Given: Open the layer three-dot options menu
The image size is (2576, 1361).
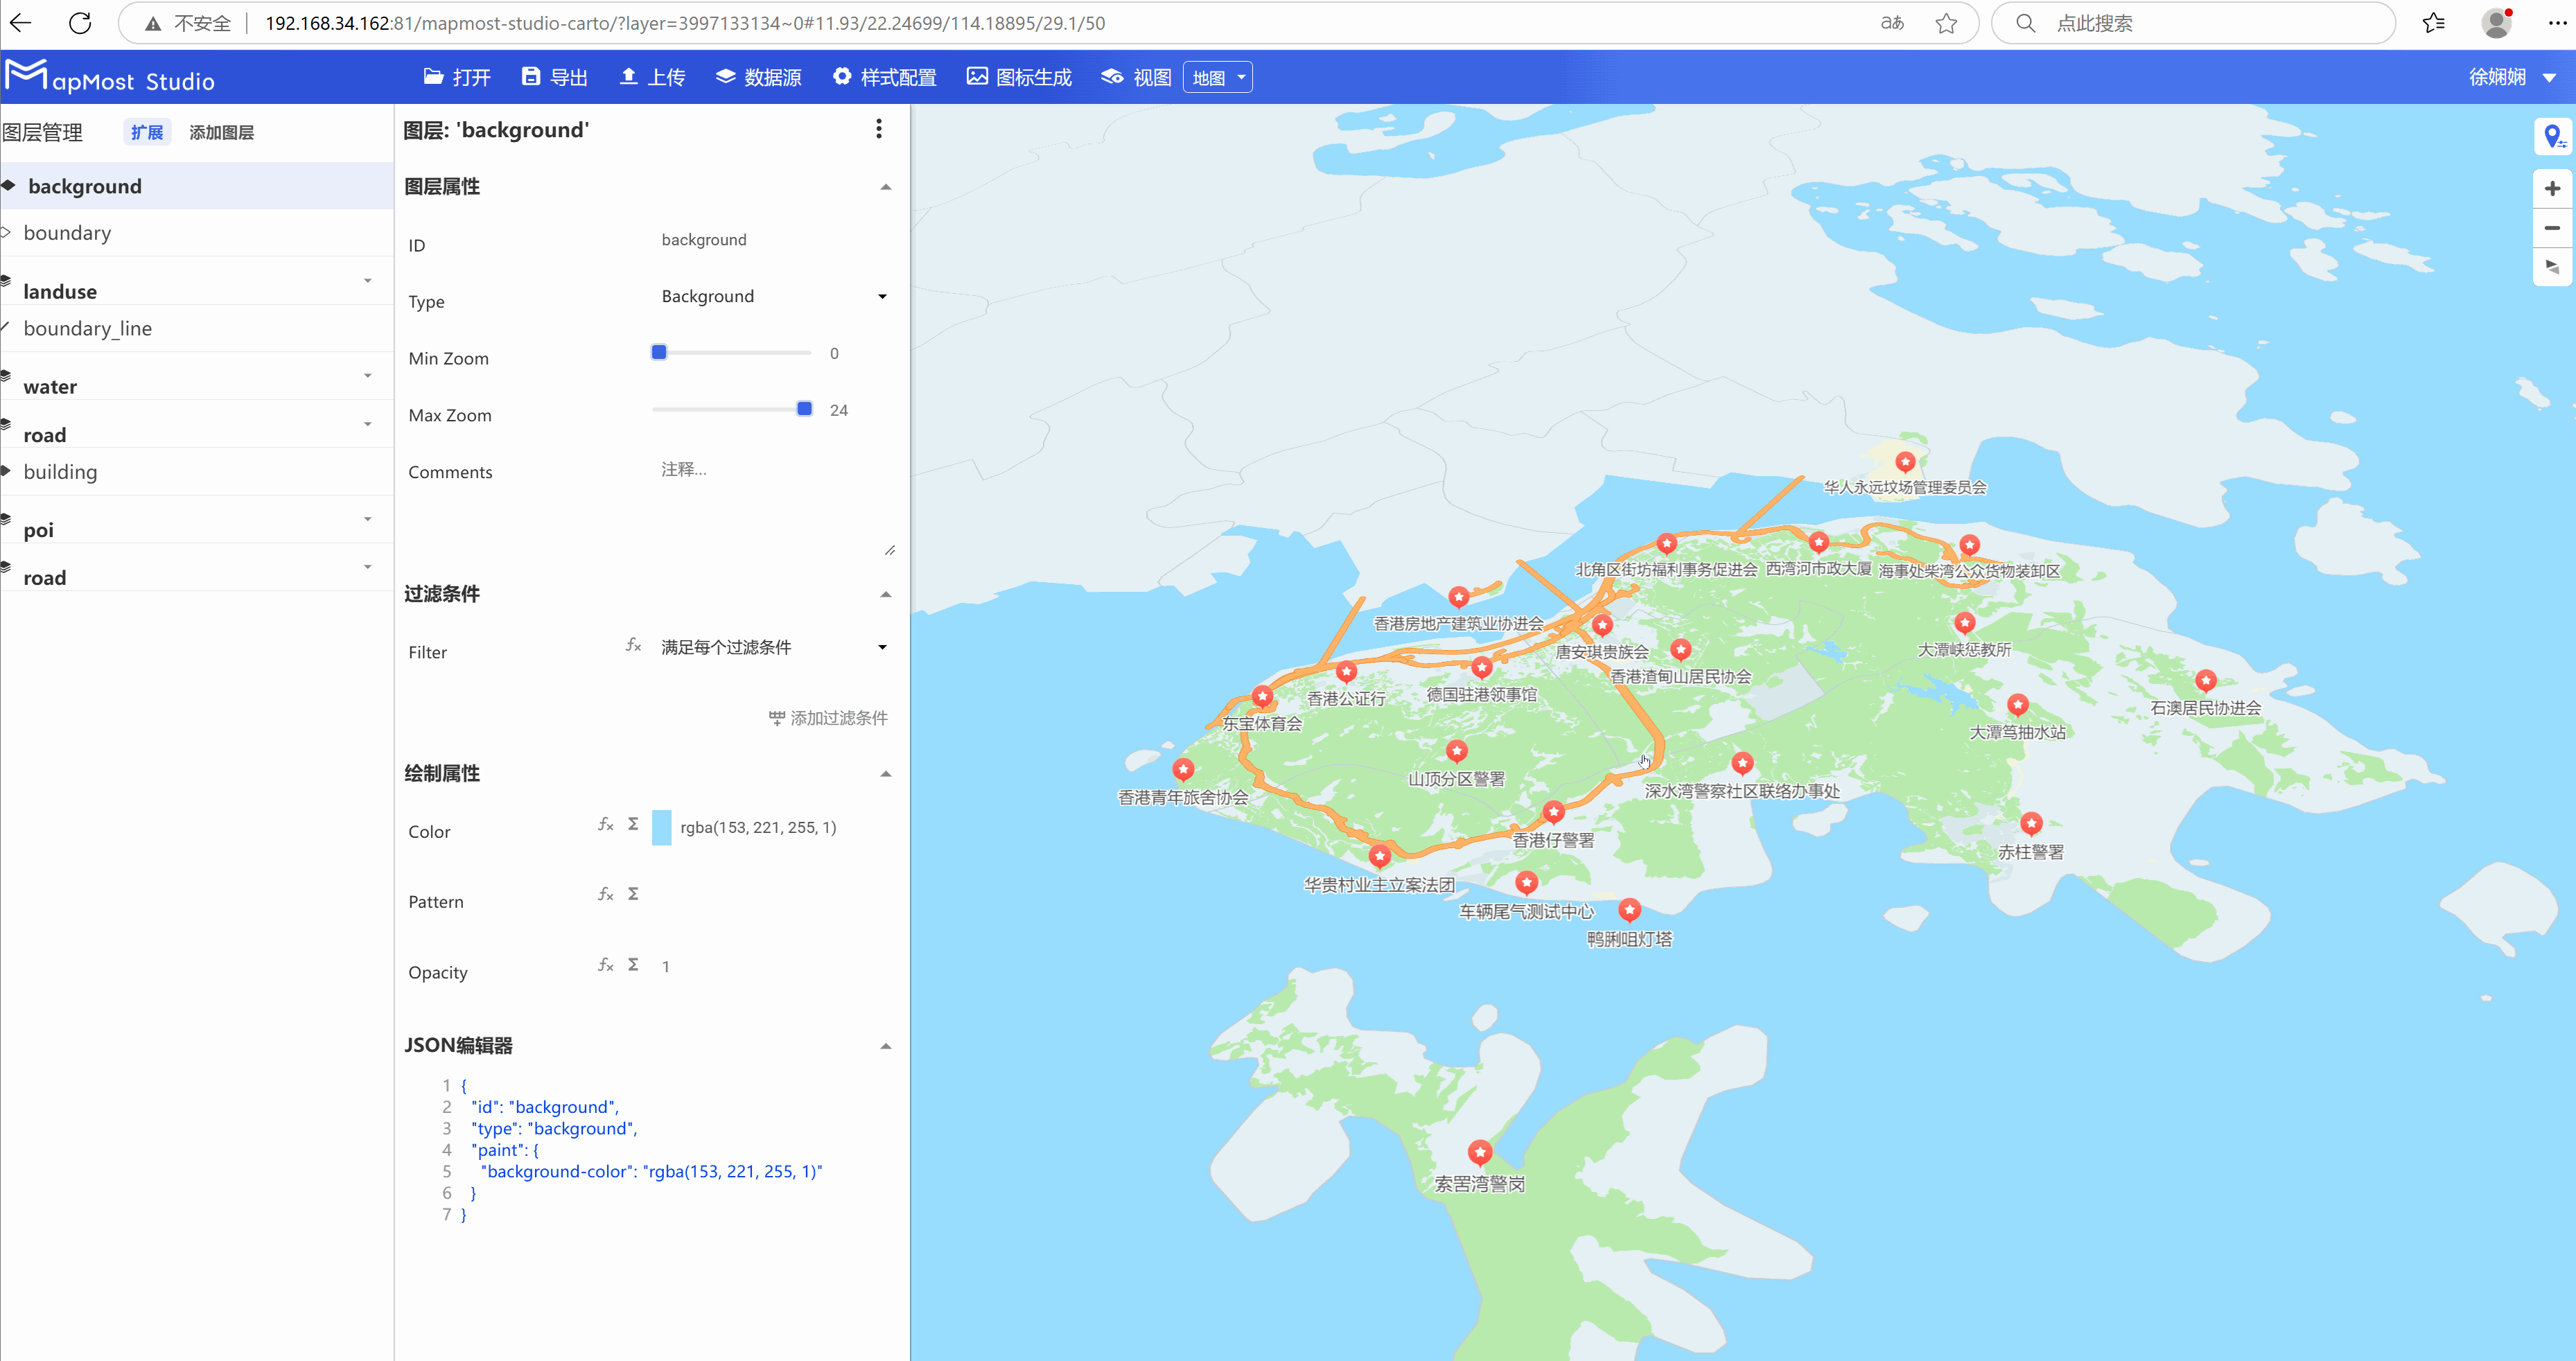Looking at the screenshot, I should [879, 129].
